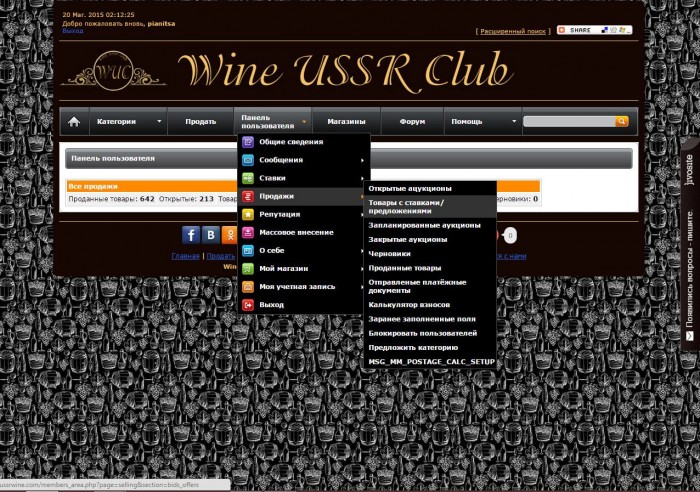Click Проданные товары: 642 count text
700x492 pixels.
click(111, 199)
